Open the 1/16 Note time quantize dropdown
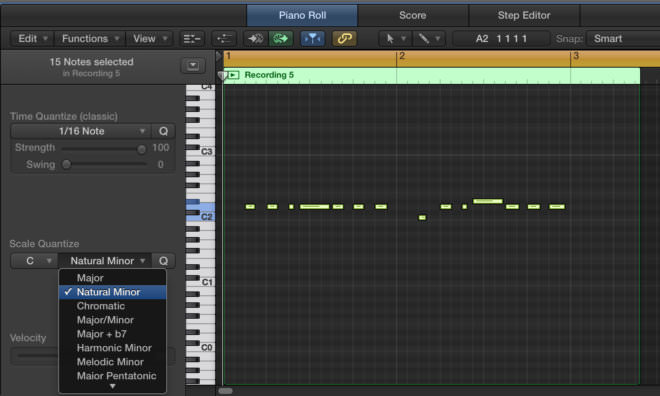Image resolution: width=660 pixels, height=396 pixels. coord(81,131)
